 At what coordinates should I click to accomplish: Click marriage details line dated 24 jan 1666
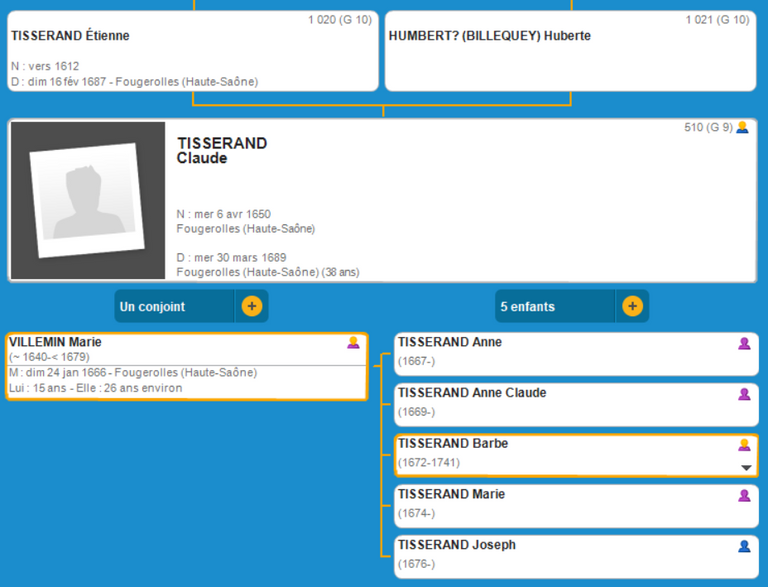[133, 372]
